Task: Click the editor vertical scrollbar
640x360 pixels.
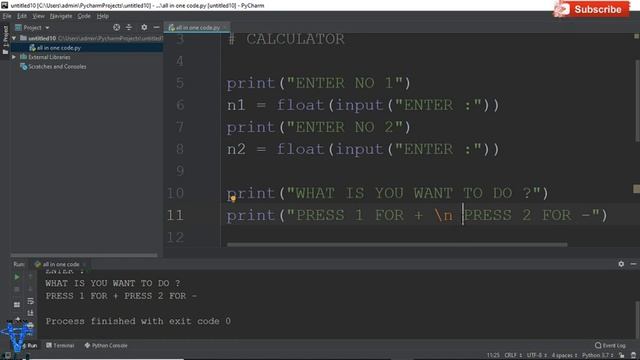Action: 637,101
